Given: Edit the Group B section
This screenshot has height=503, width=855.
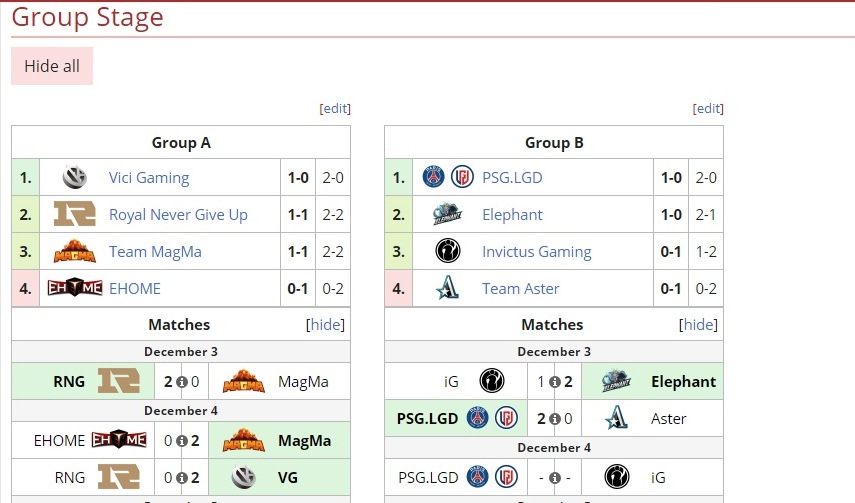Looking at the screenshot, I should (708, 109).
